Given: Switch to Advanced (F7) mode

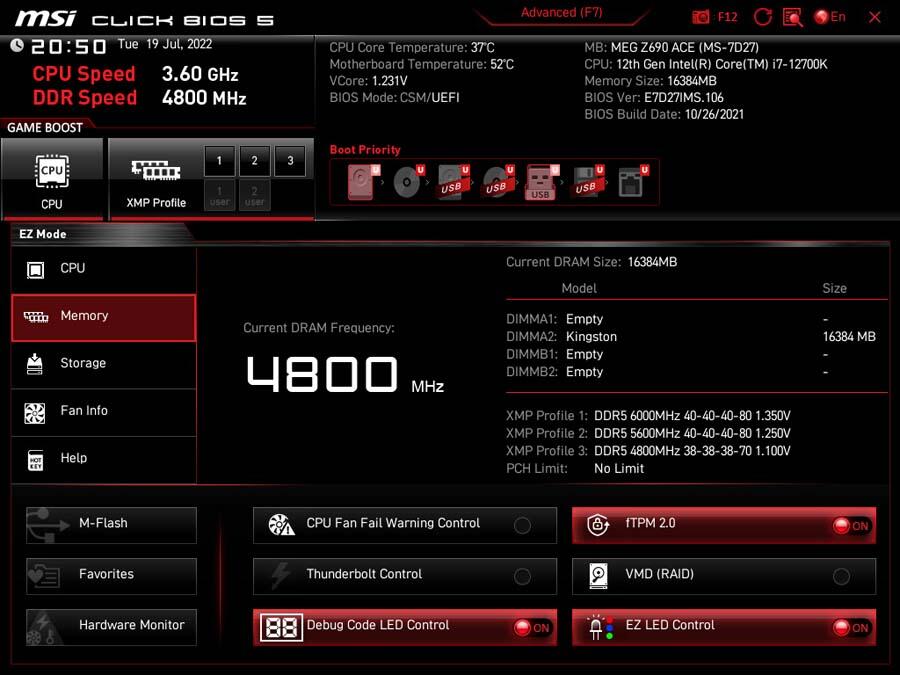Looking at the screenshot, I should [x=561, y=13].
